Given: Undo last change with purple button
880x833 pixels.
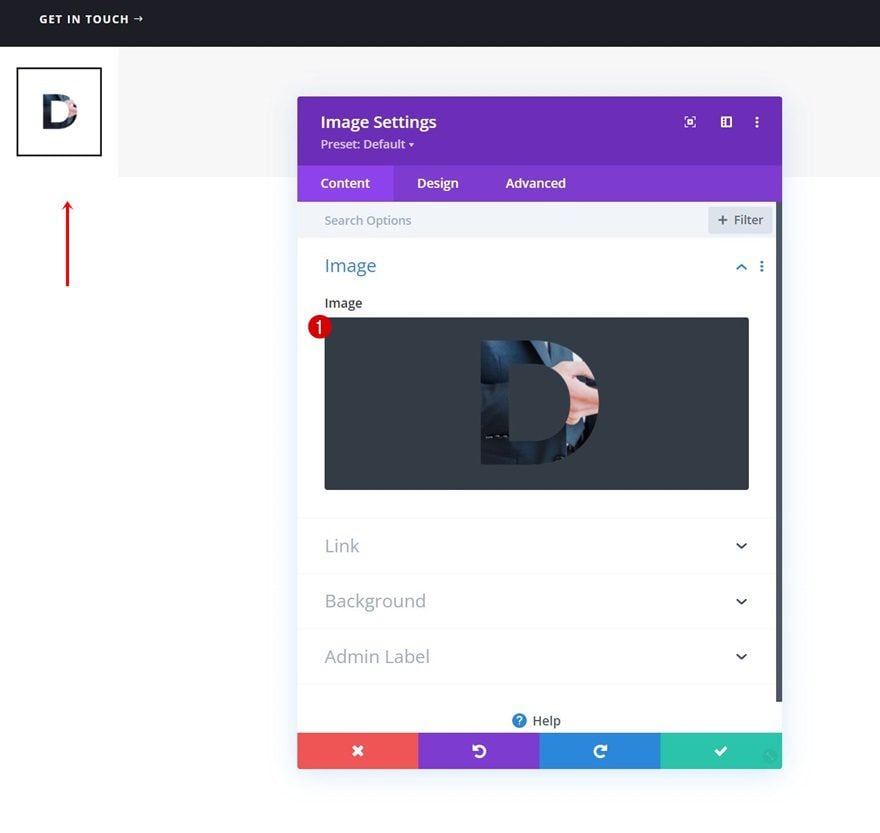Looking at the screenshot, I should pyautogui.click(x=479, y=750).
